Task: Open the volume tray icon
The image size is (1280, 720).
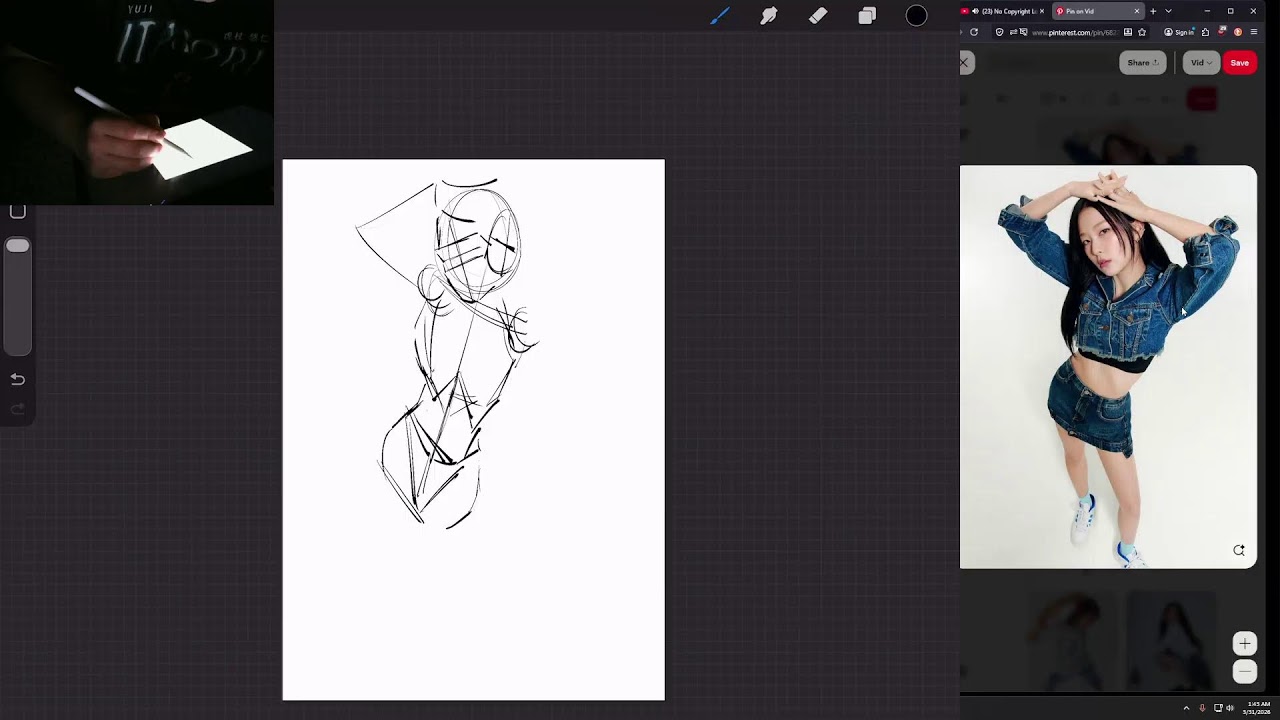Action: [x=1230, y=708]
